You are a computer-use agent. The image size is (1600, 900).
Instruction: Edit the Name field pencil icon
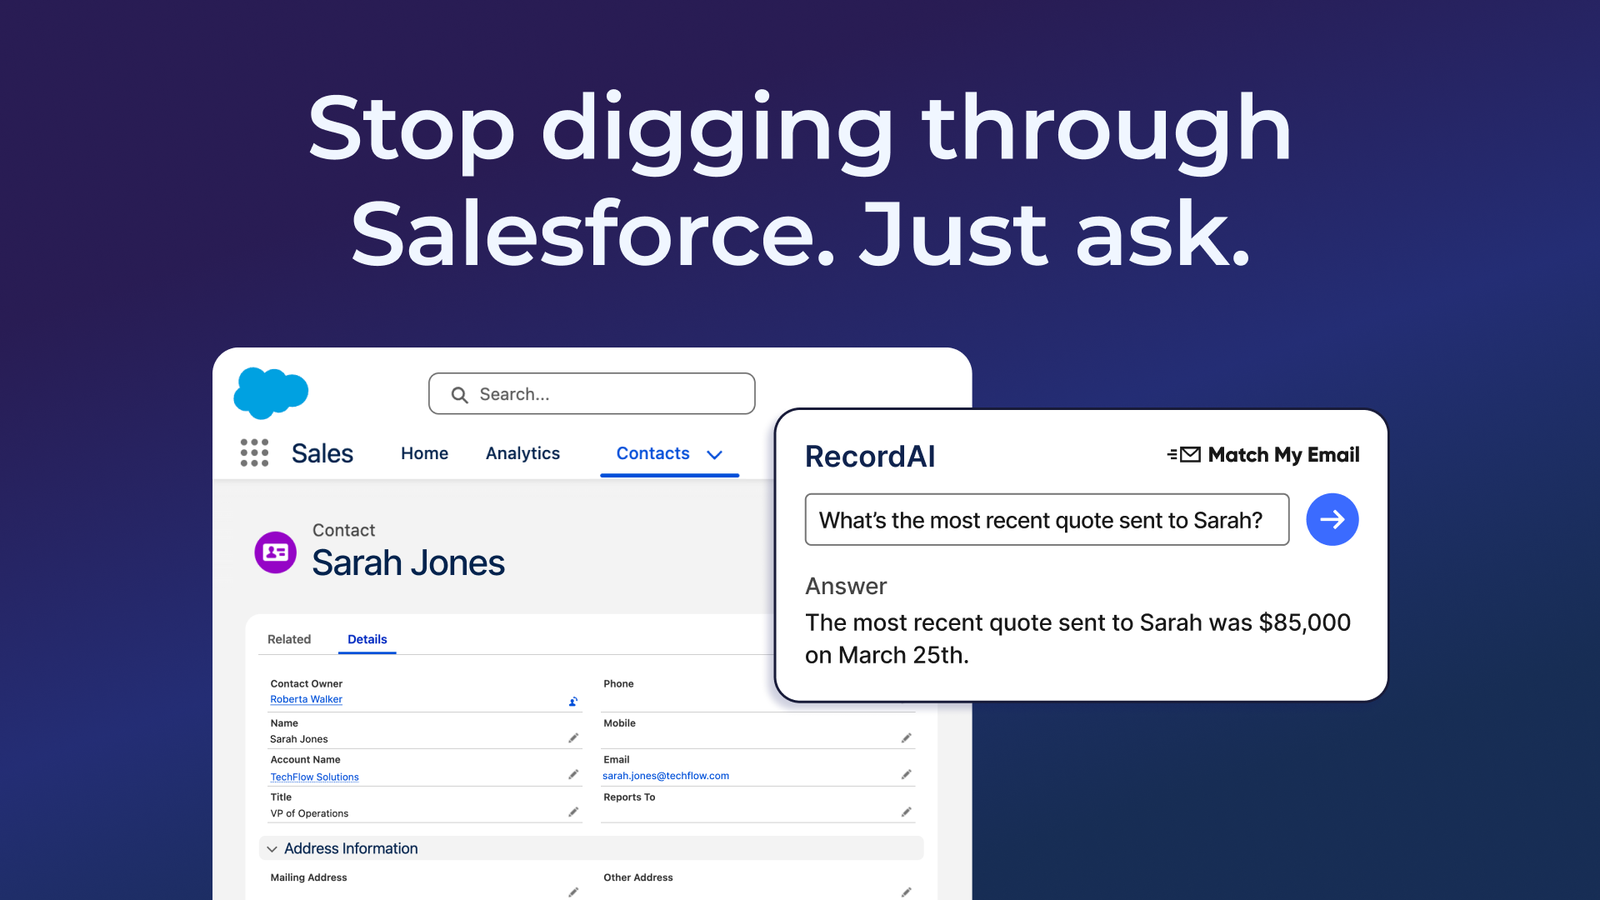tap(573, 738)
